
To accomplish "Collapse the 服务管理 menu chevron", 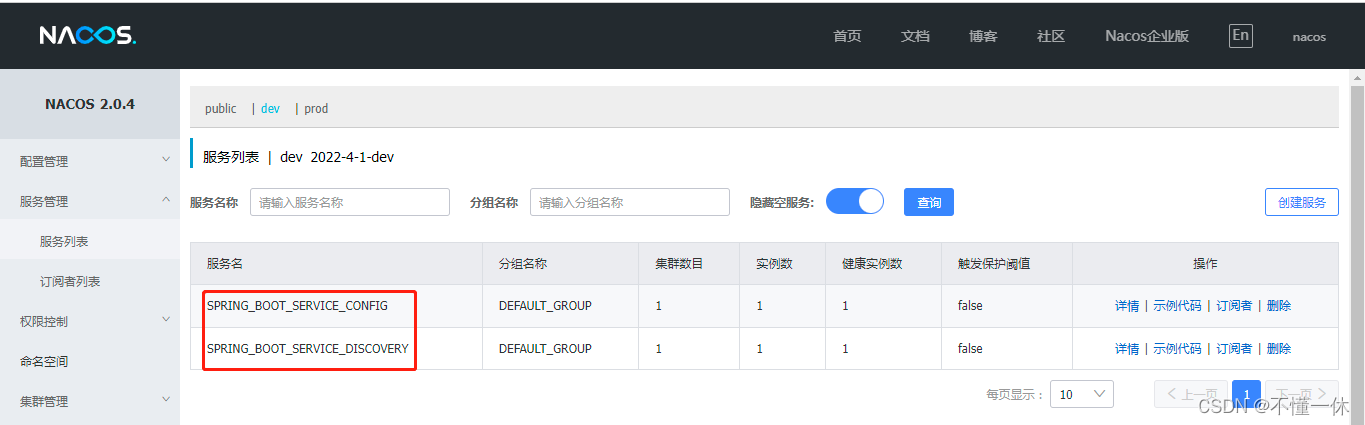I will coord(166,200).
